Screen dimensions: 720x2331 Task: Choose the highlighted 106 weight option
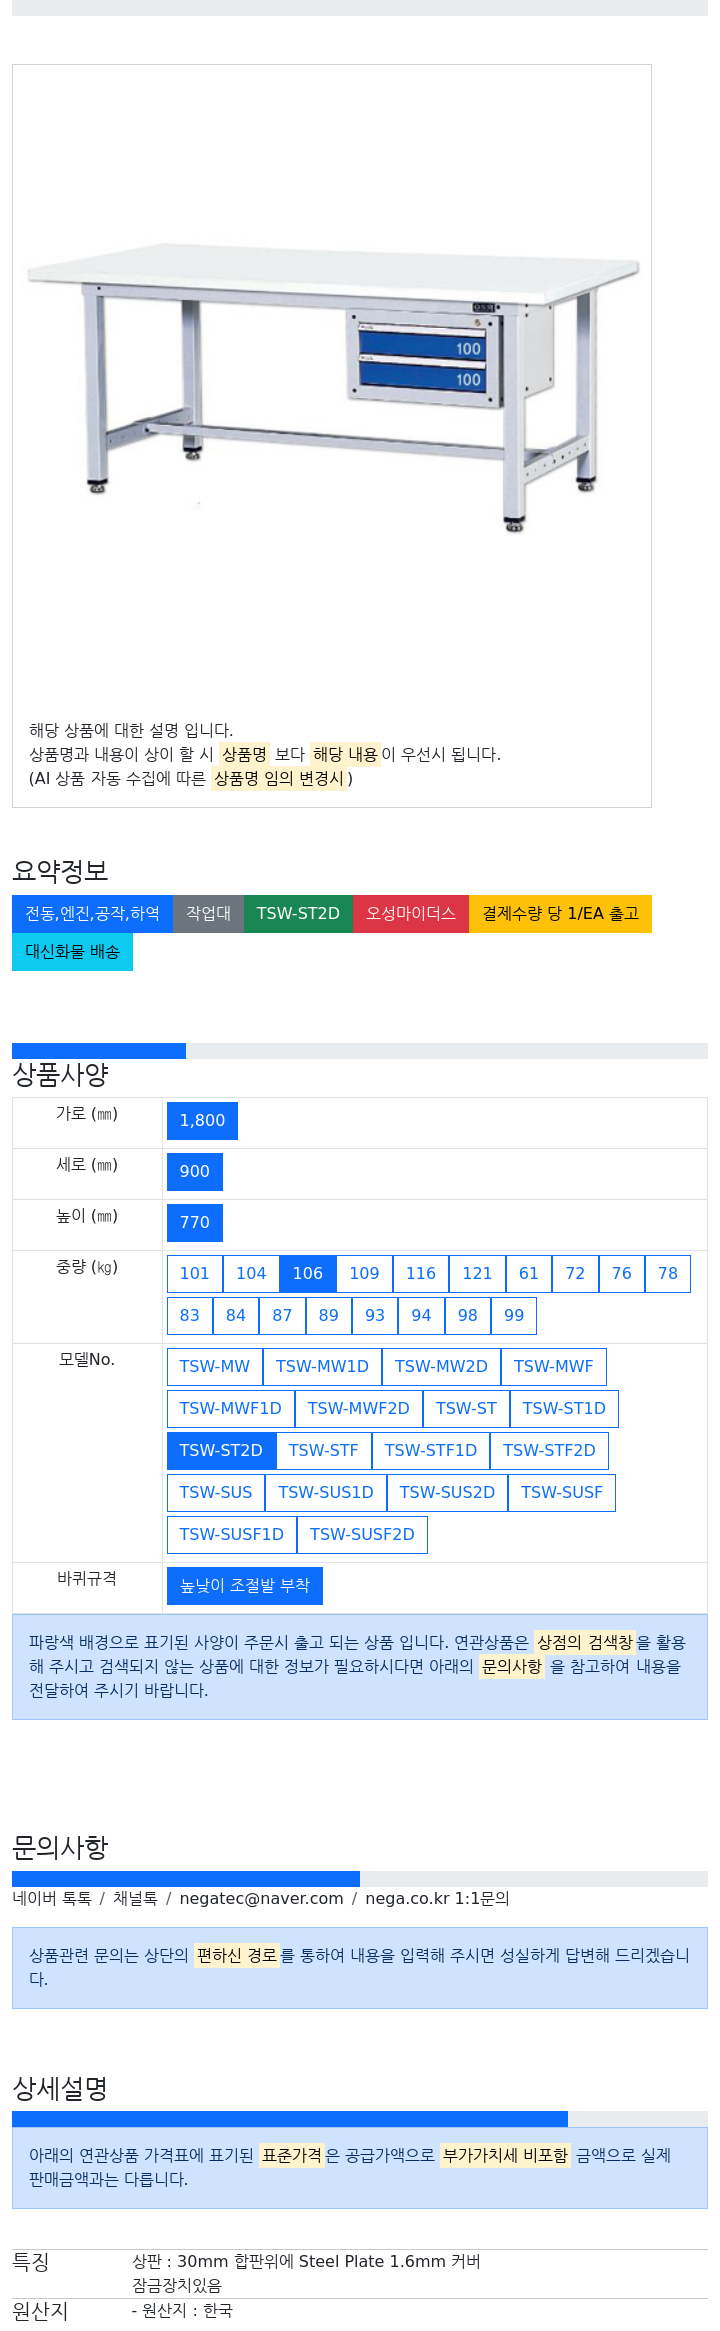[308, 1273]
